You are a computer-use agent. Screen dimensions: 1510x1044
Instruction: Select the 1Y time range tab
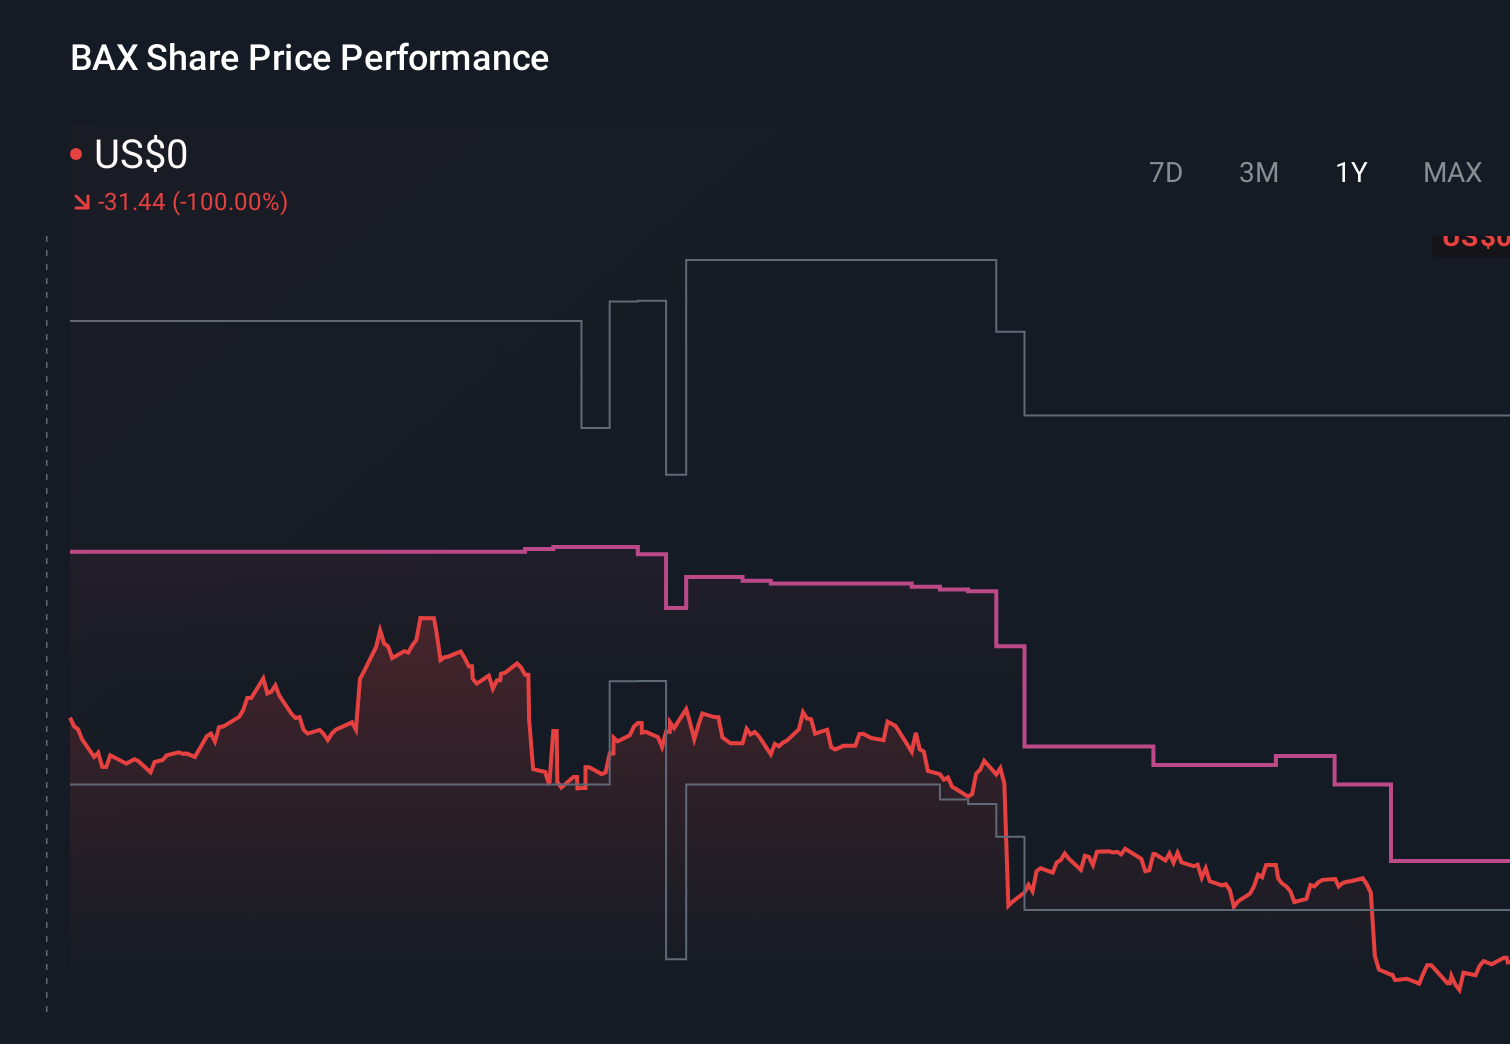[x=1350, y=172]
